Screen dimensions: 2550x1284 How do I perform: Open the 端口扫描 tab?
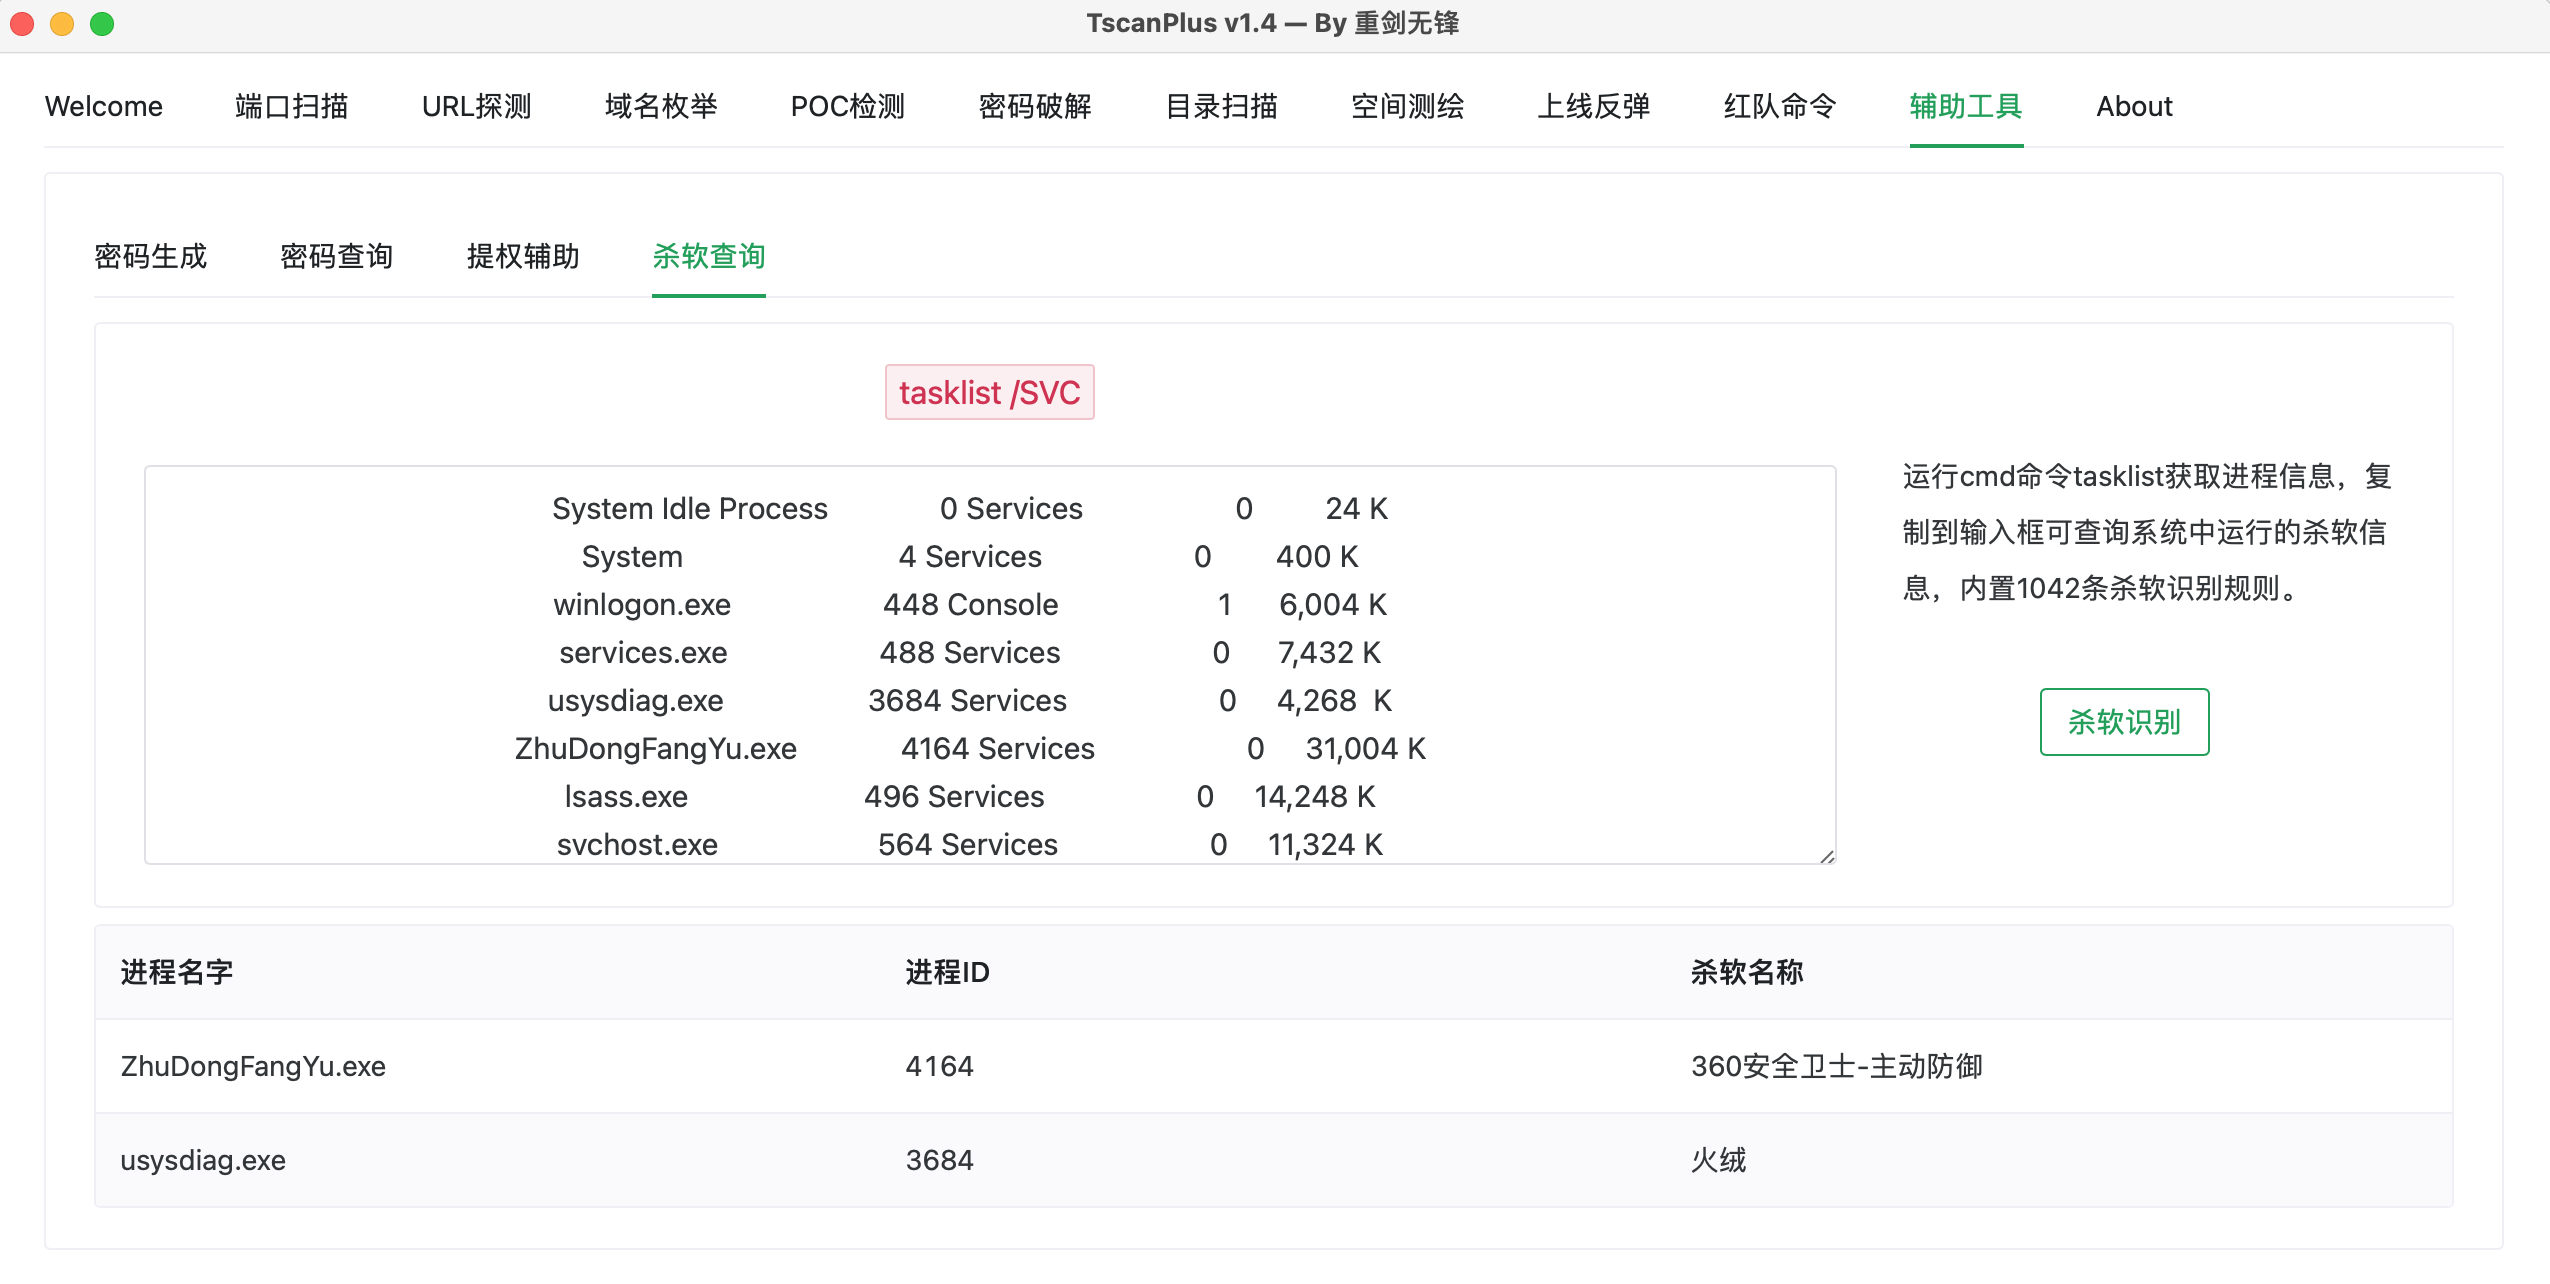pyautogui.click(x=291, y=106)
